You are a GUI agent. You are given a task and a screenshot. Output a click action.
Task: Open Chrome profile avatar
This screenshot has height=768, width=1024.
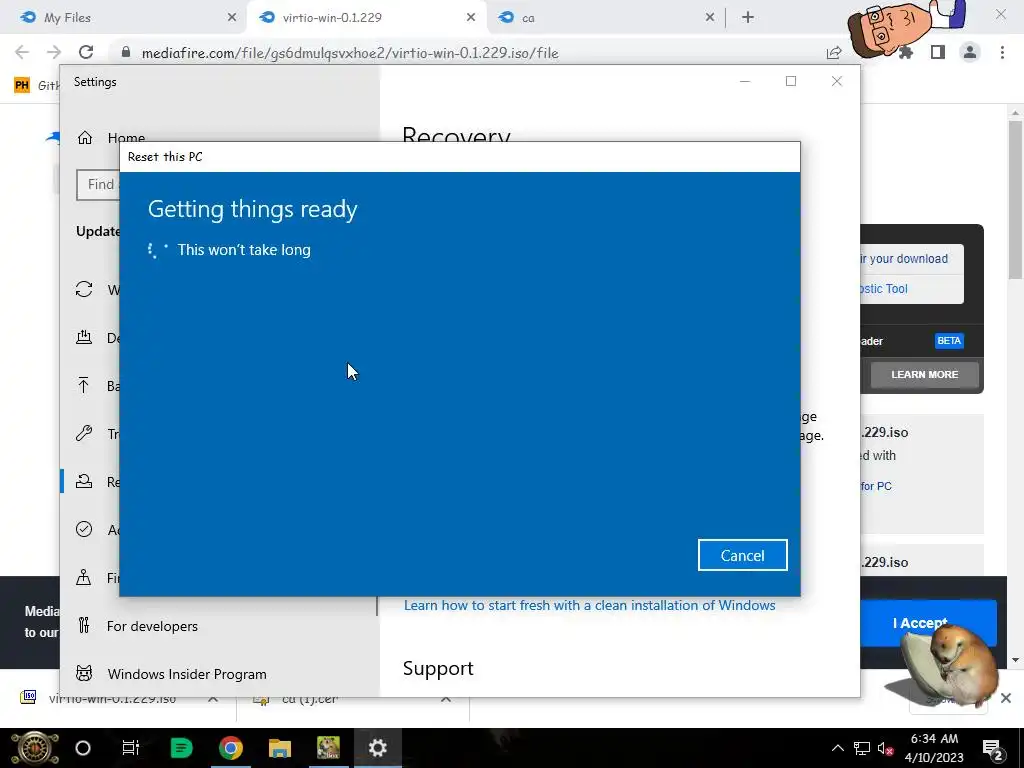point(970,52)
